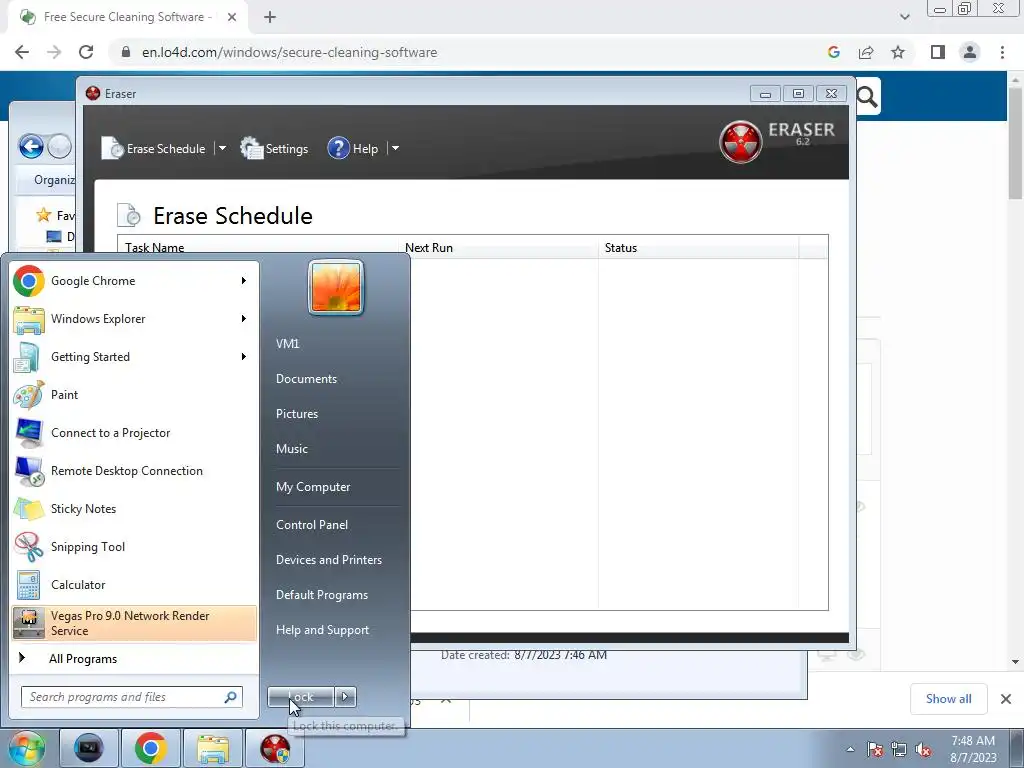
Task: Open Erase Schedule in Eraser toolbar
Action: (x=154, y=149)
